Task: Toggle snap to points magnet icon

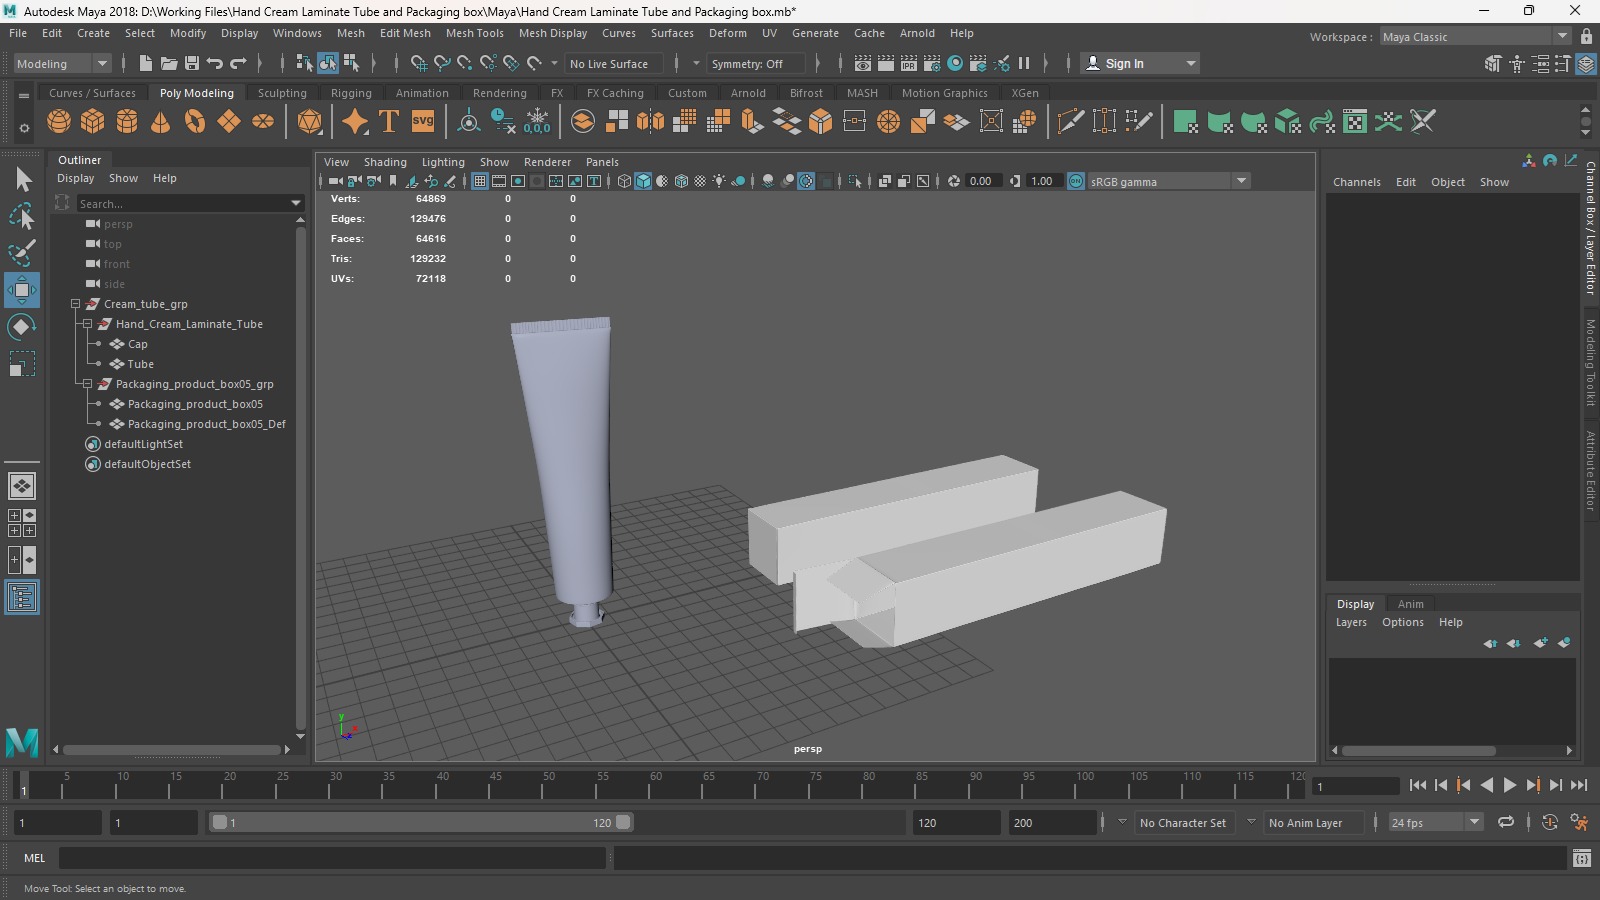Action: (x=464, y=63)
